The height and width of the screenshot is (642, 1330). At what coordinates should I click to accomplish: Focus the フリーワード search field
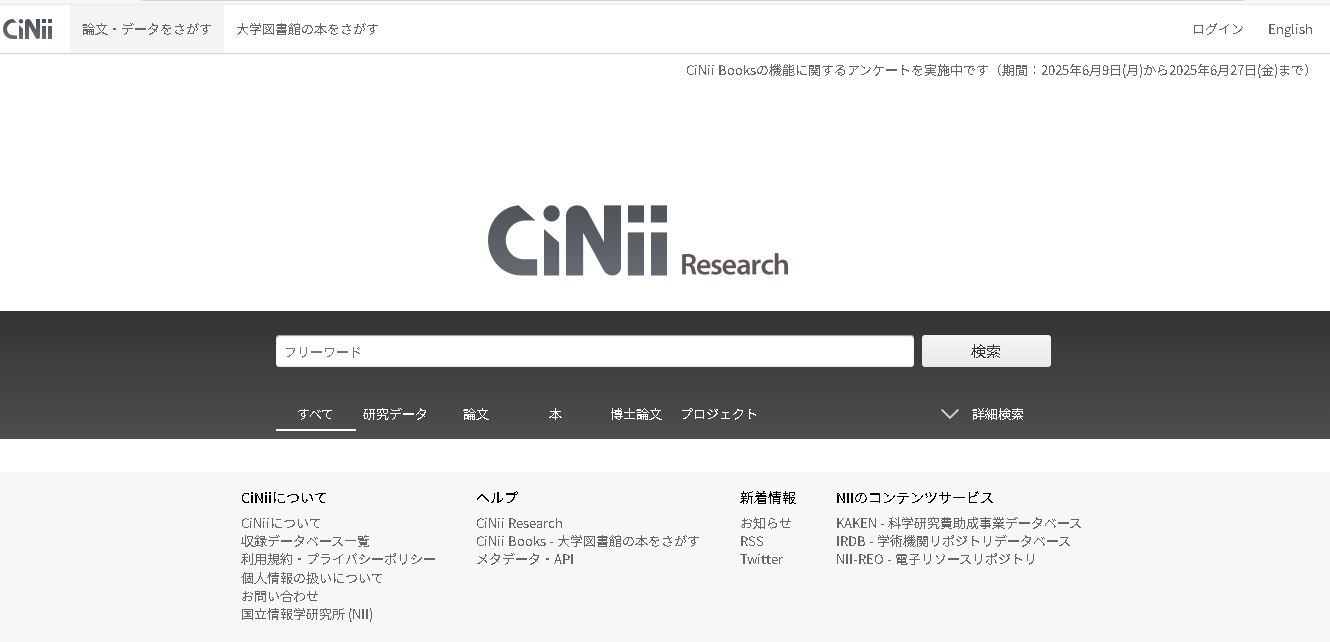click(595, 351)
